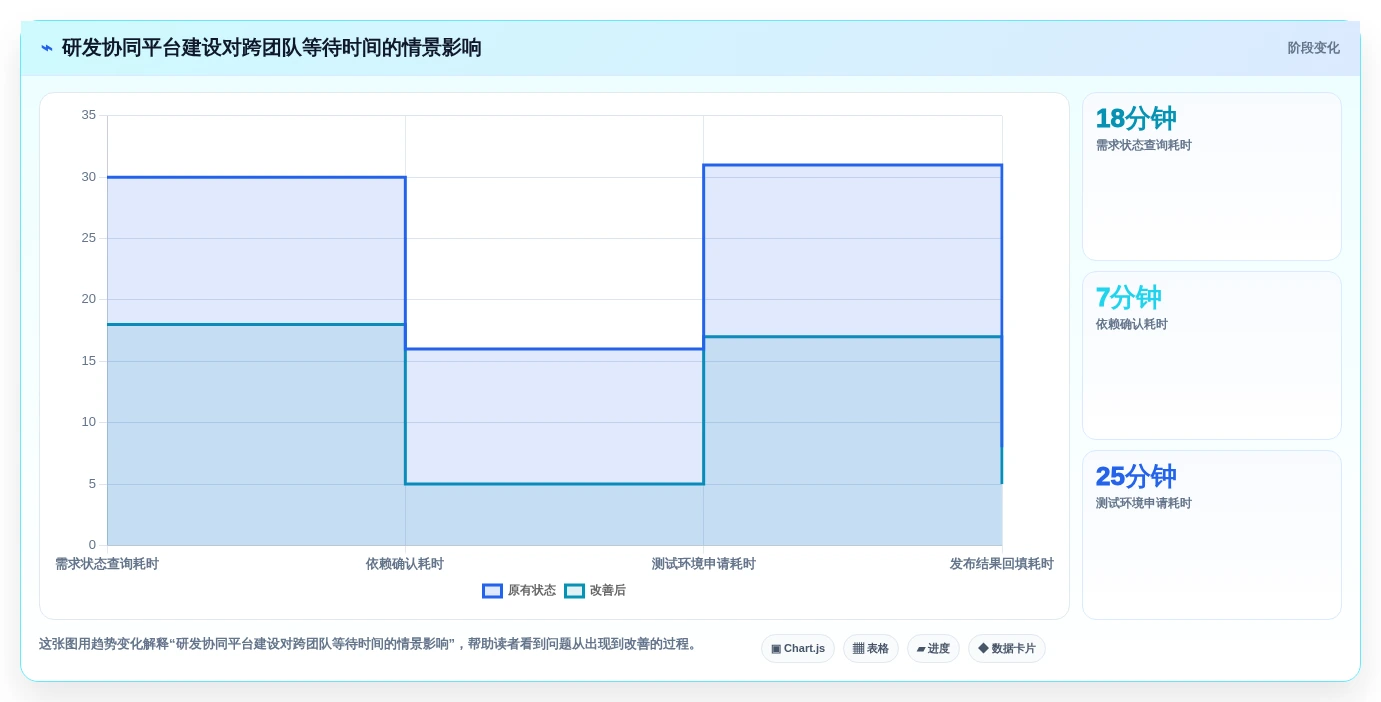Click the 阶段变化 label in header
This screenshot has height=702, width=1381.
[x=1313, y=48]
